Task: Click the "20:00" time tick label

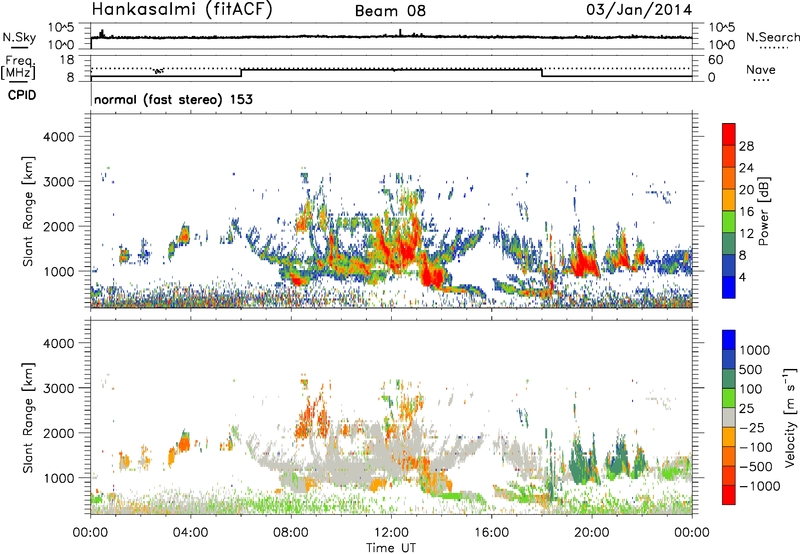Action: coord(592,533)
